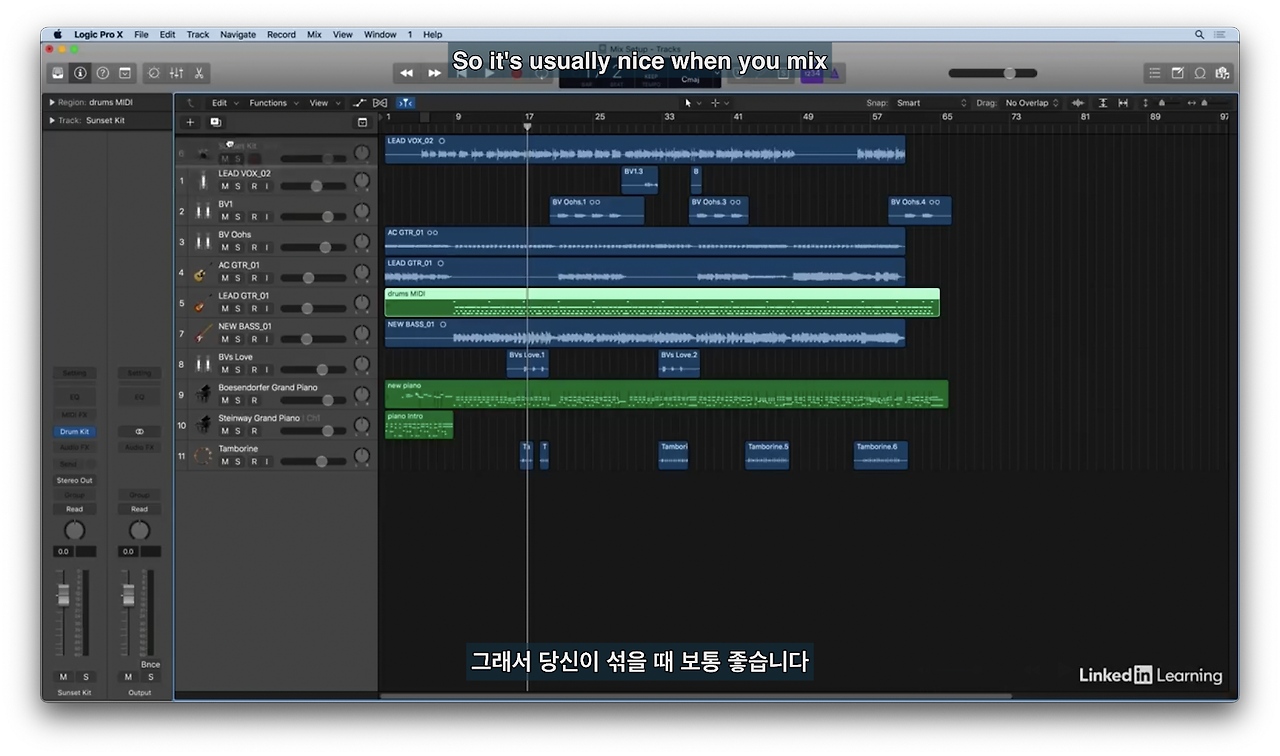Click the Sunset Kit channel volume fader

[64, 596]
